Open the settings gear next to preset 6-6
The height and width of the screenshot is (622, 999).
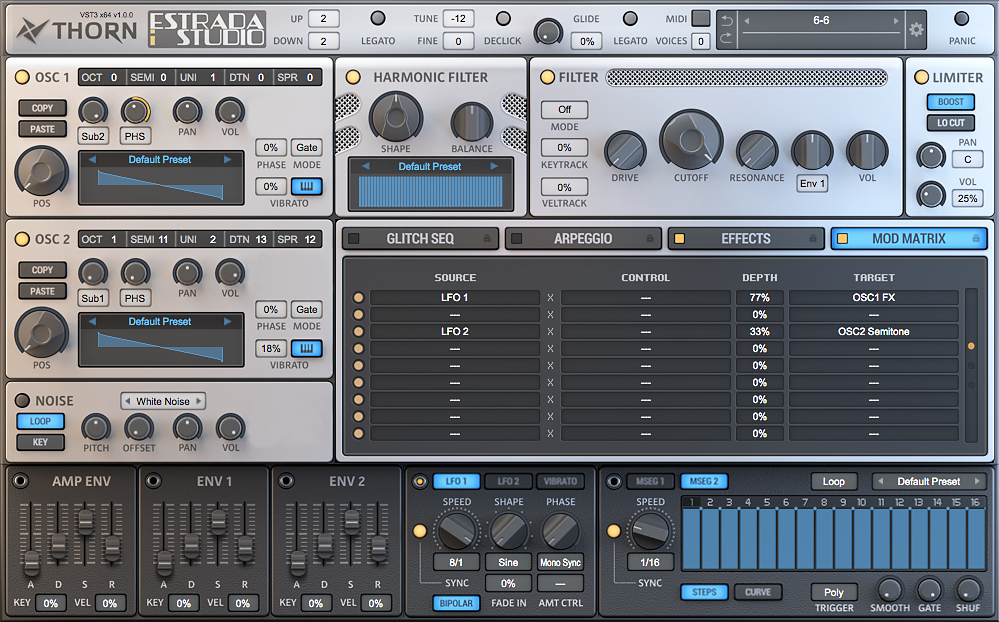coord(916,29)
